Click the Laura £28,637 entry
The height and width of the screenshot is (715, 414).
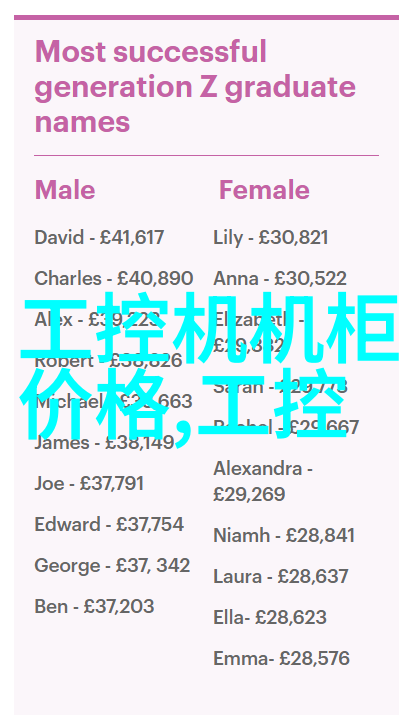[281, 576]
